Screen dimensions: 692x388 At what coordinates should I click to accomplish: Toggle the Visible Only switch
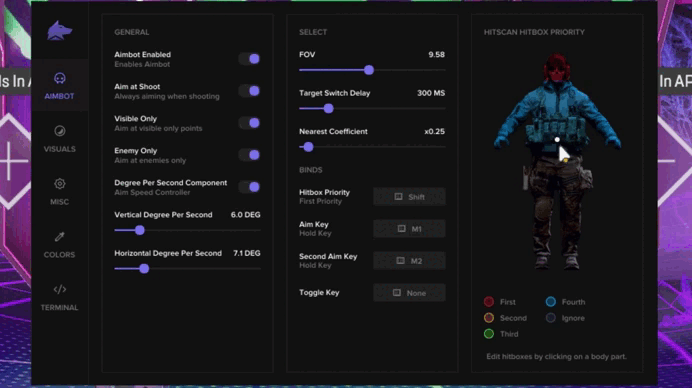(x=249, y=123)
